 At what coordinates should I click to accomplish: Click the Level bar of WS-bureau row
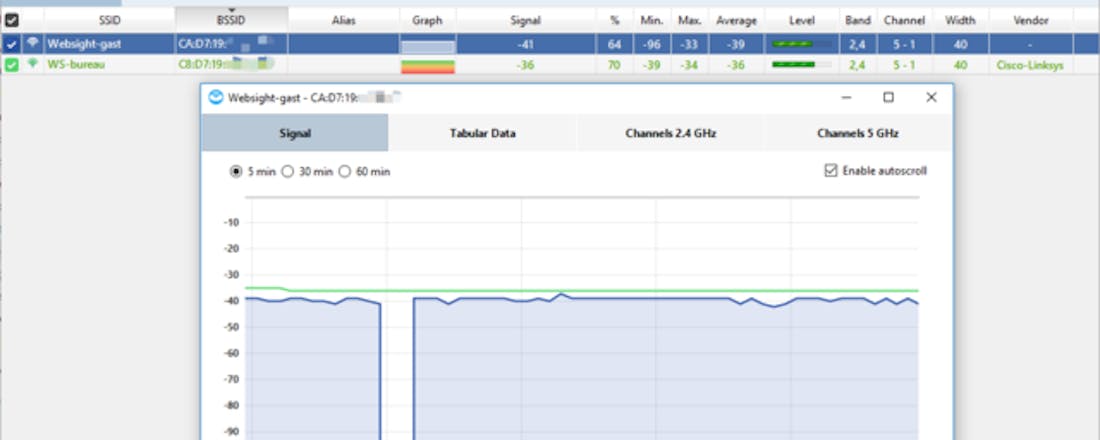click(x=801, y=65)
